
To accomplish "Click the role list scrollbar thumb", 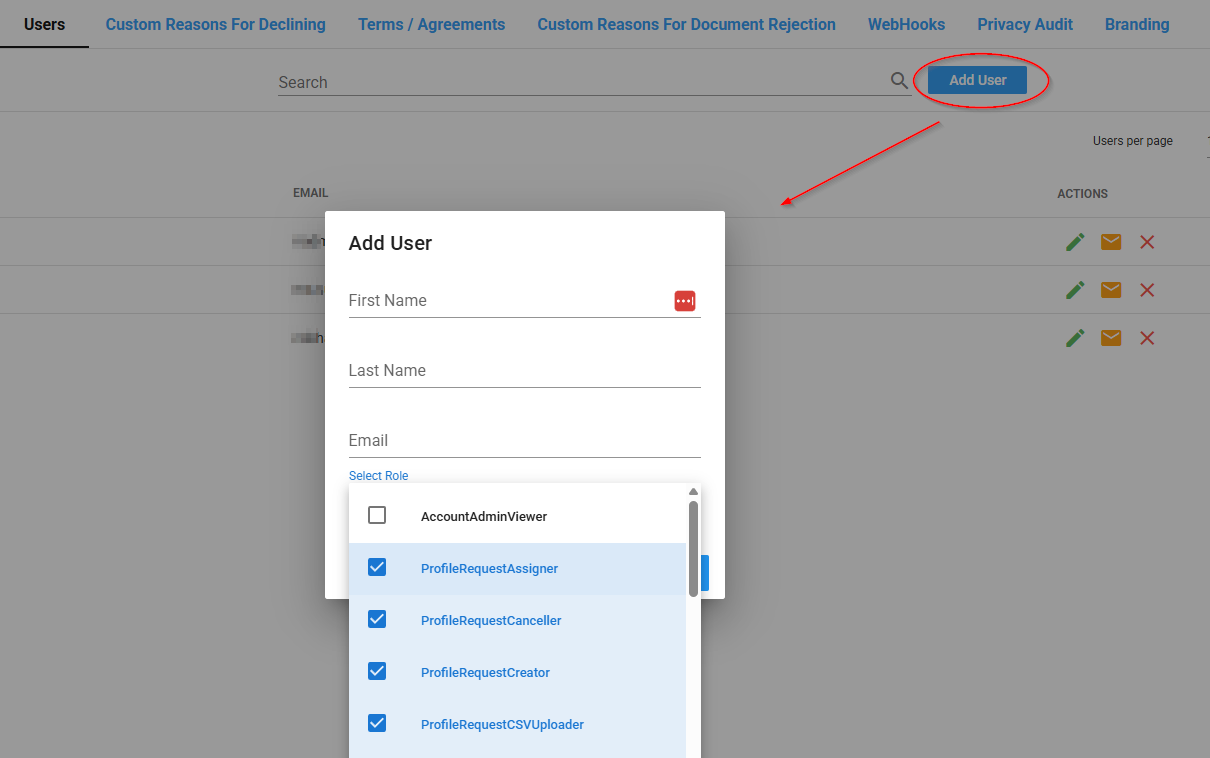I will 693,549.
